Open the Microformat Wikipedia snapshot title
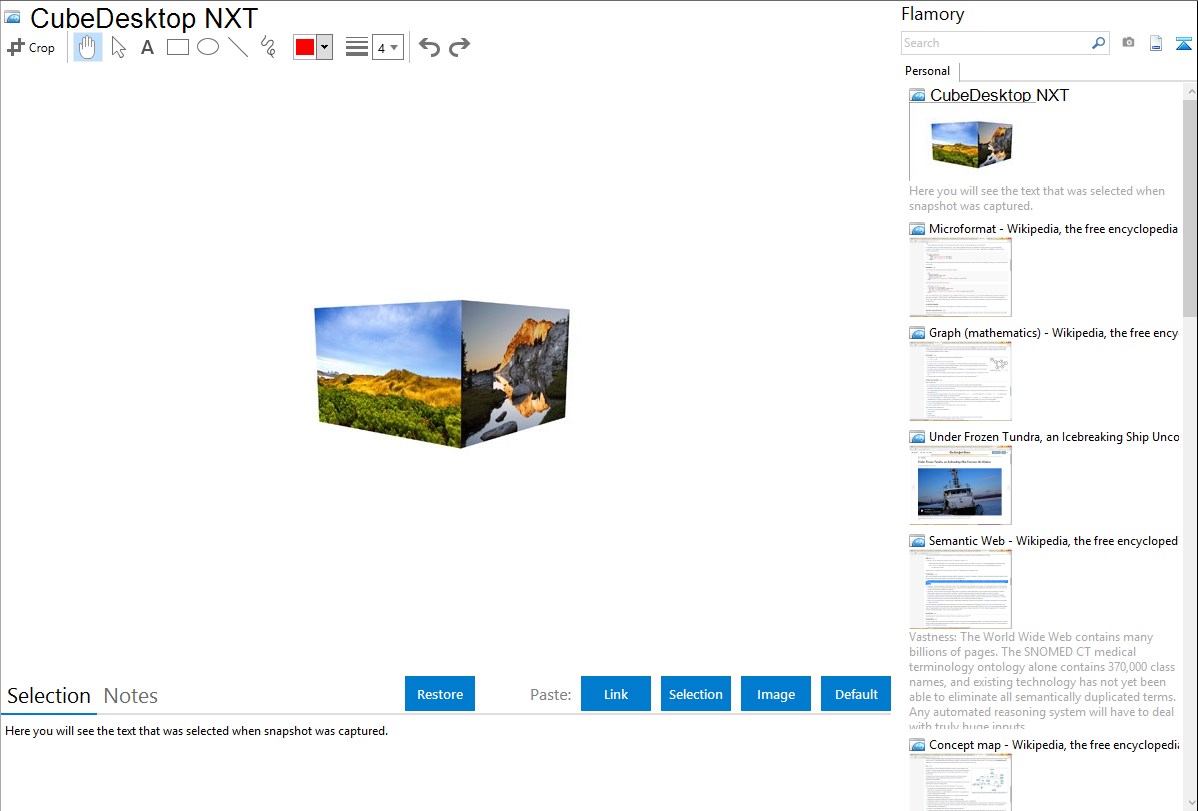The width and height of the screenshot is (1198, 811). [x=1053, y=229]
